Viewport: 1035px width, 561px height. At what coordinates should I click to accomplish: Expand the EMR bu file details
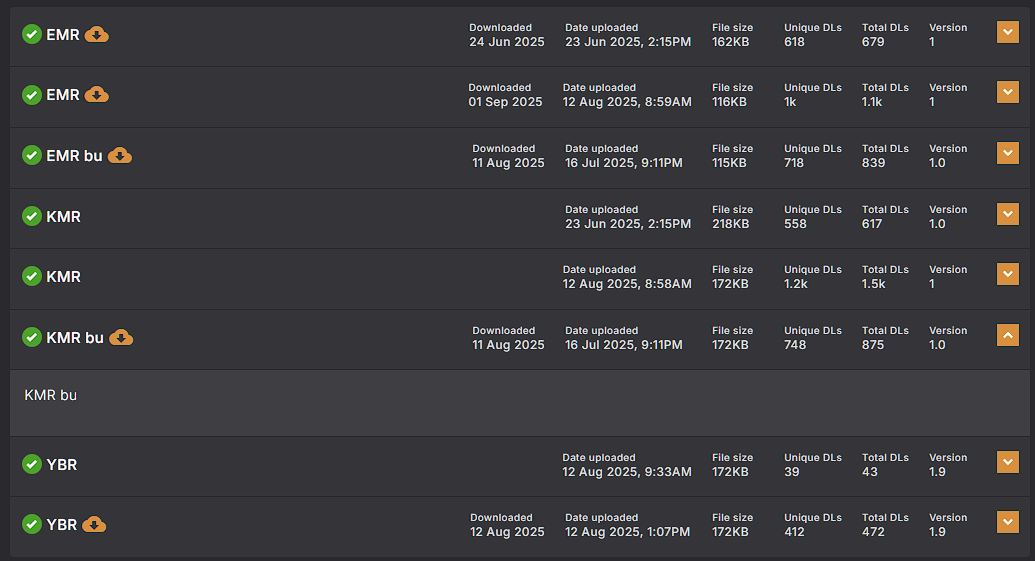point(1007,153)
